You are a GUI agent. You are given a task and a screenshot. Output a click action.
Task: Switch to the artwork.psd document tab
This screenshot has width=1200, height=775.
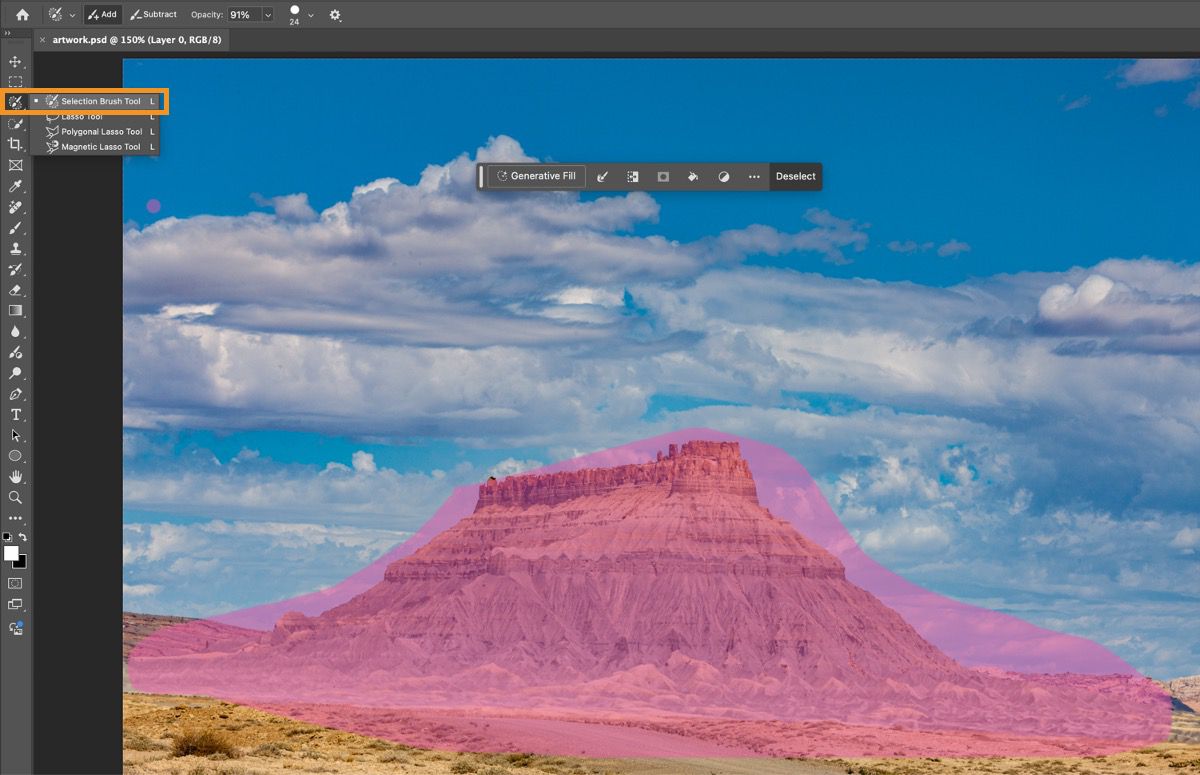click(x=133, y=40)
